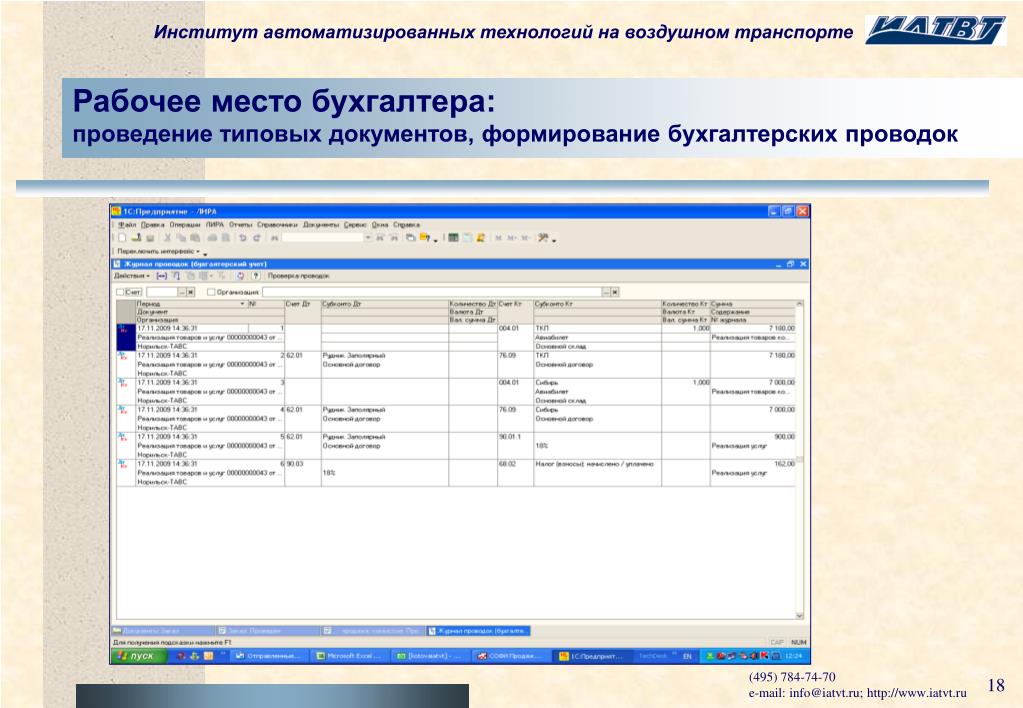Click the ellipsis select button of Организация field

(606, 292)
